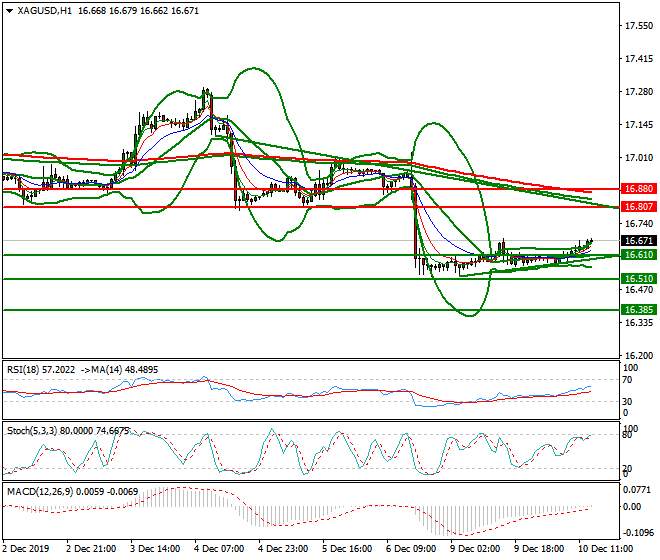This screenshot has width=660, height=560.
Task: Select the red 16.880 price level tag
Action: click(637, 189)
